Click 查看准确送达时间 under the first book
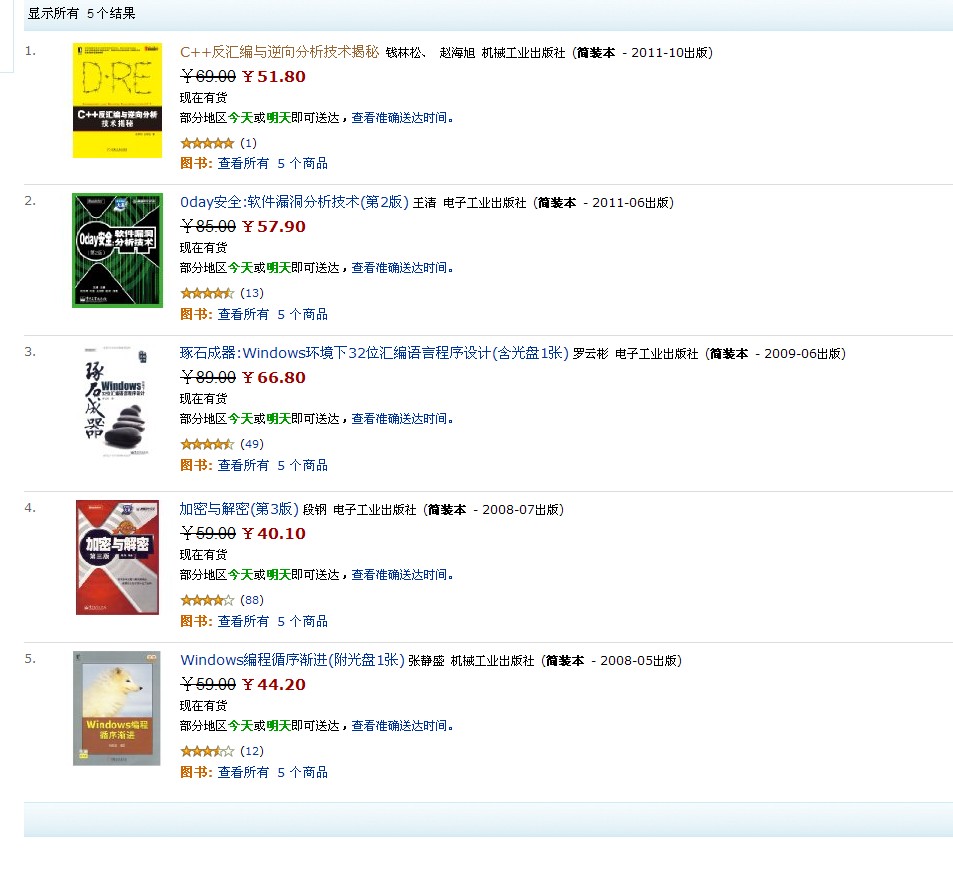Screen dimensions: 953x872 [399, 118]
